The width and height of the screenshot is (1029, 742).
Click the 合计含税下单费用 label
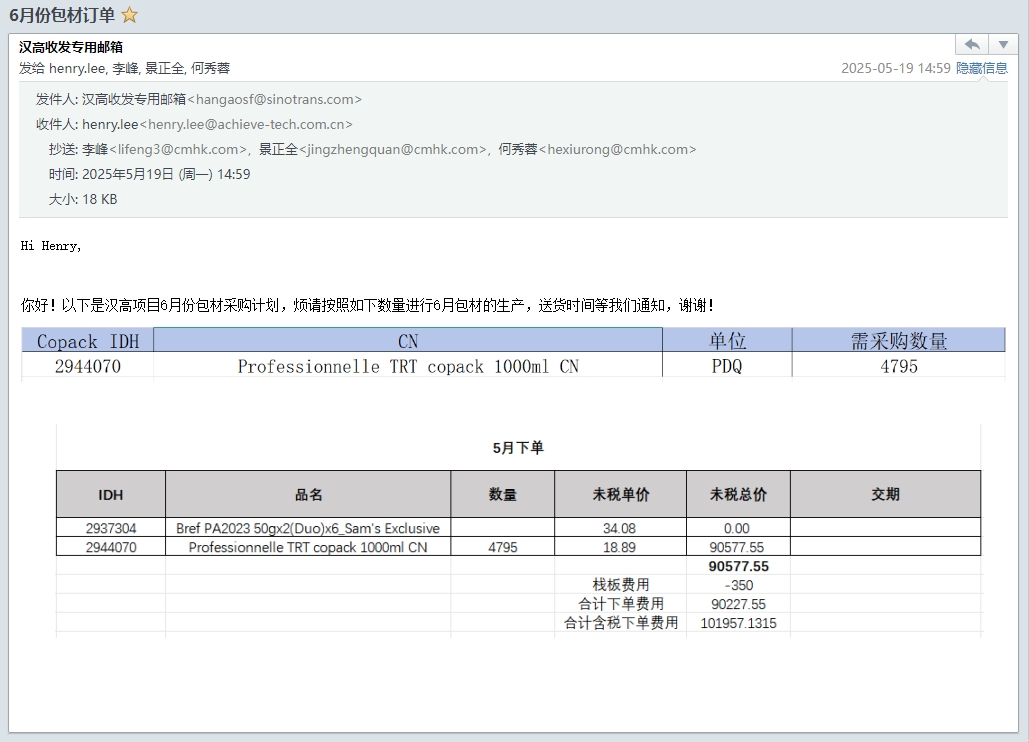621,623
